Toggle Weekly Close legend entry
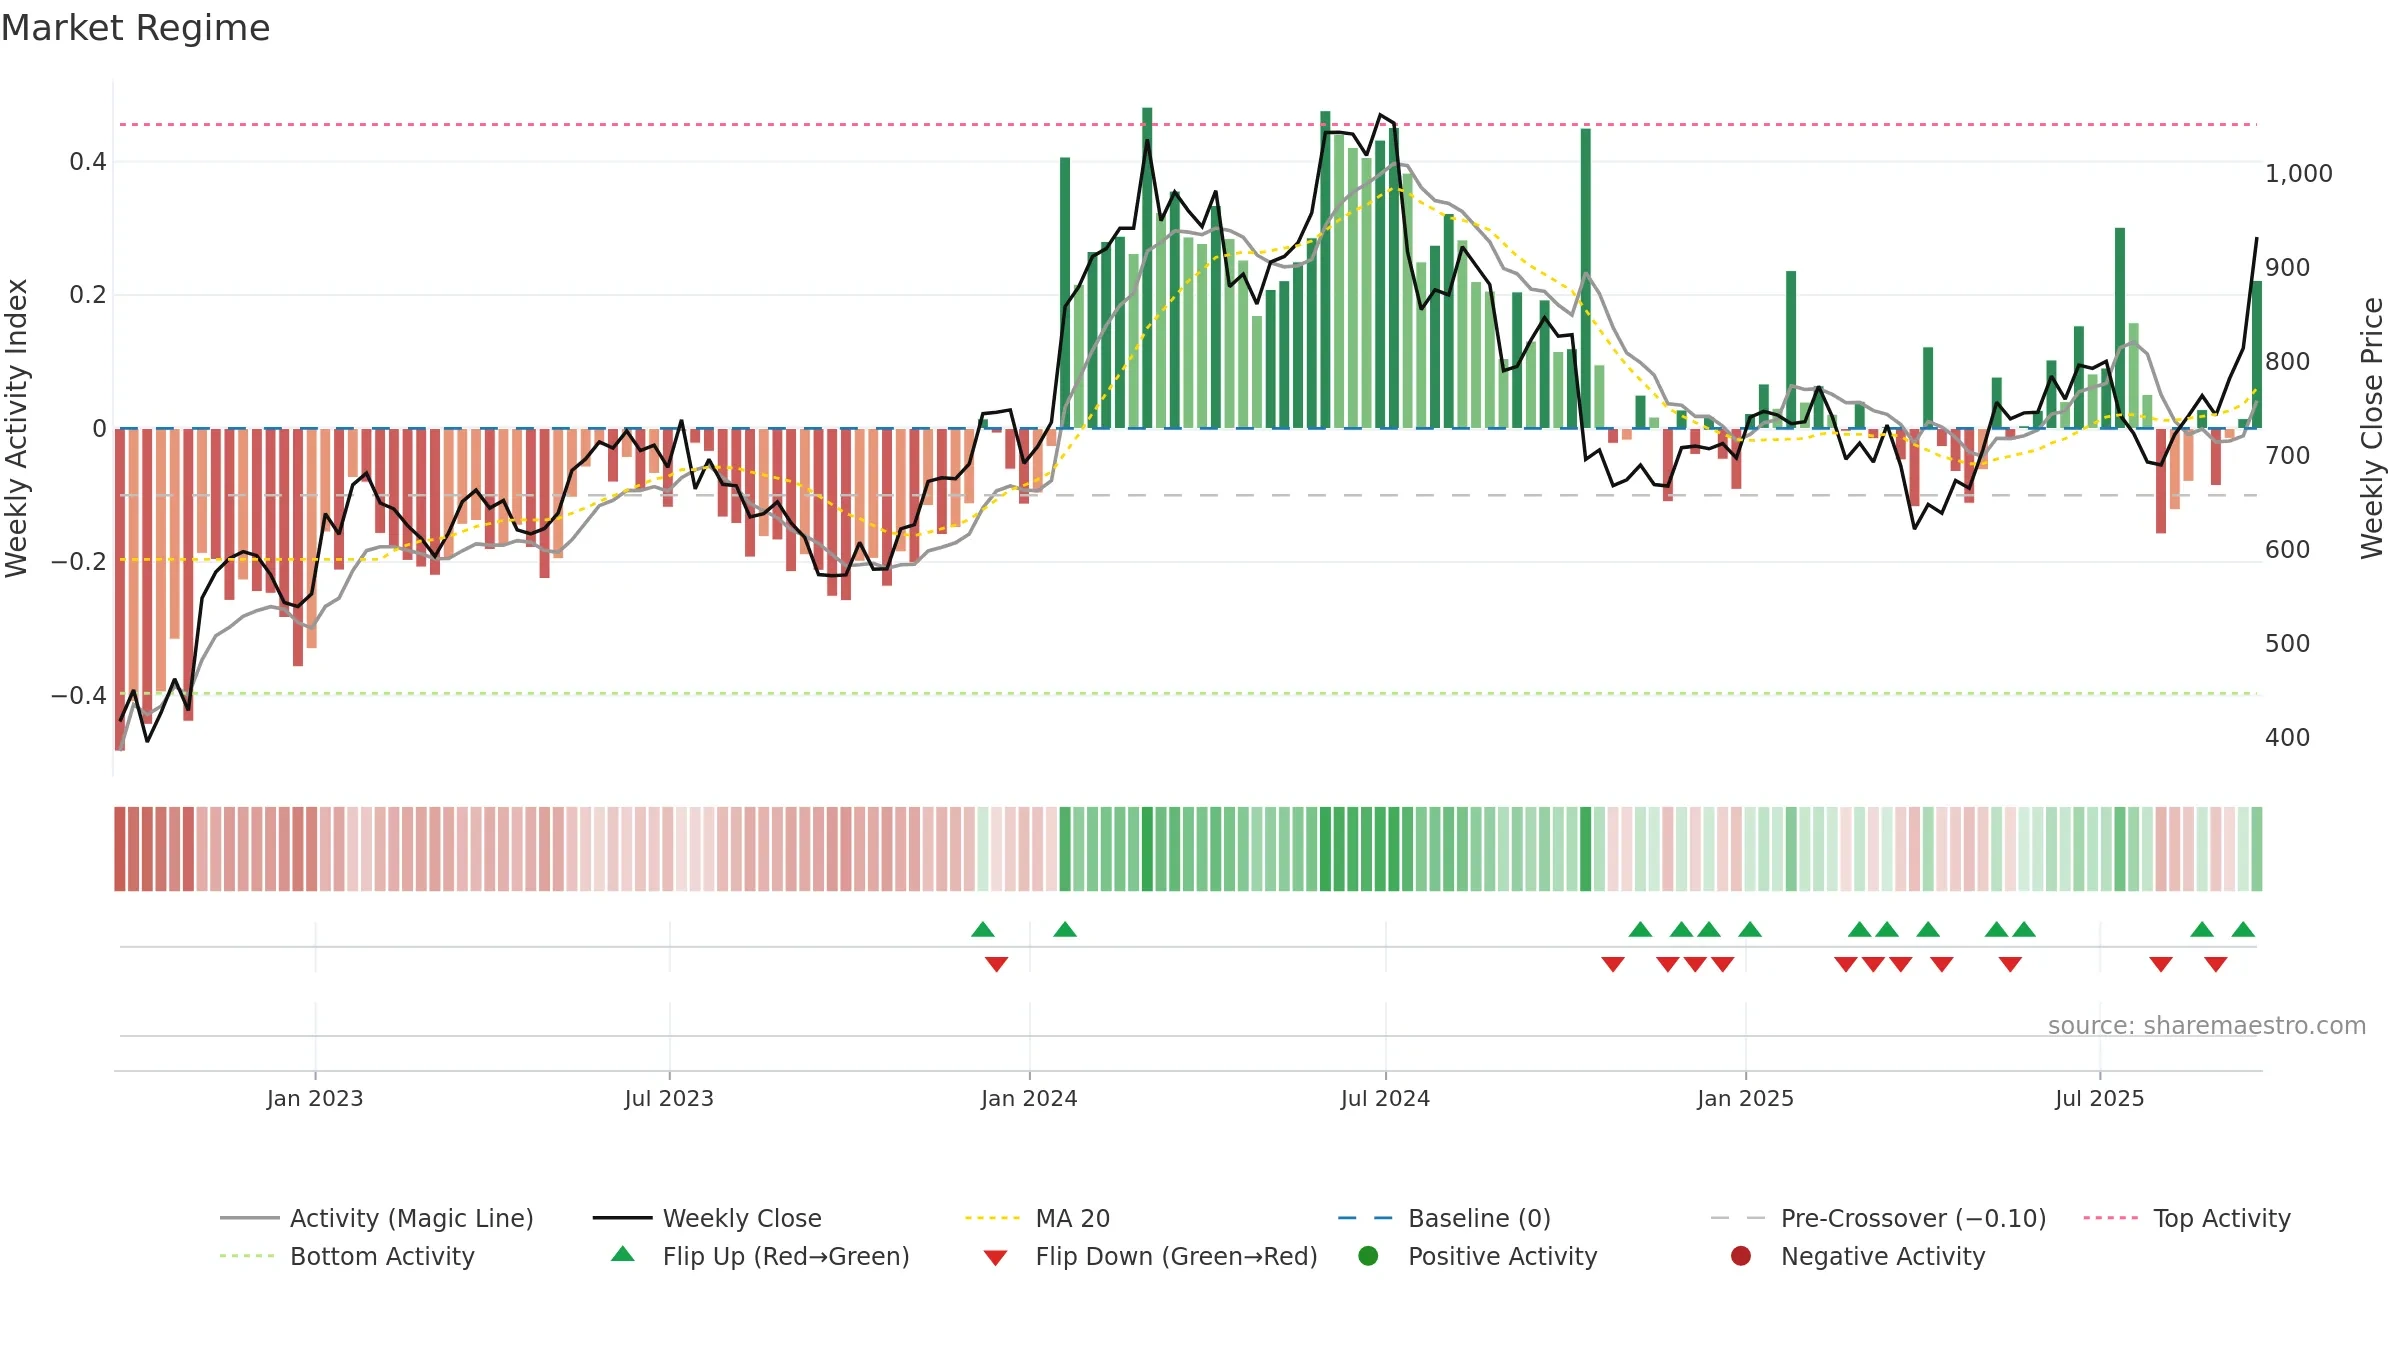Image resolution: width=2400 pixels, height=1350 pixels. [707, 1218]
